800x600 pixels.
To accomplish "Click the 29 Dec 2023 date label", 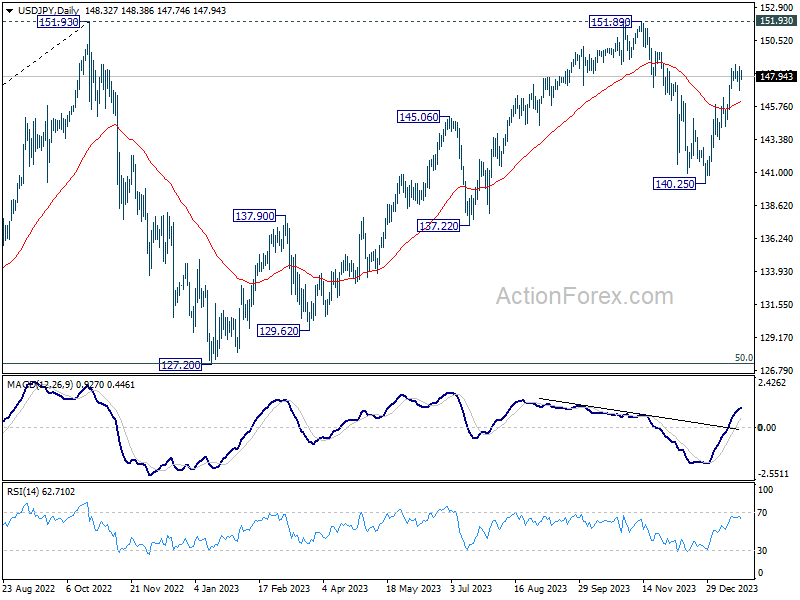I will tap(732, 588).
